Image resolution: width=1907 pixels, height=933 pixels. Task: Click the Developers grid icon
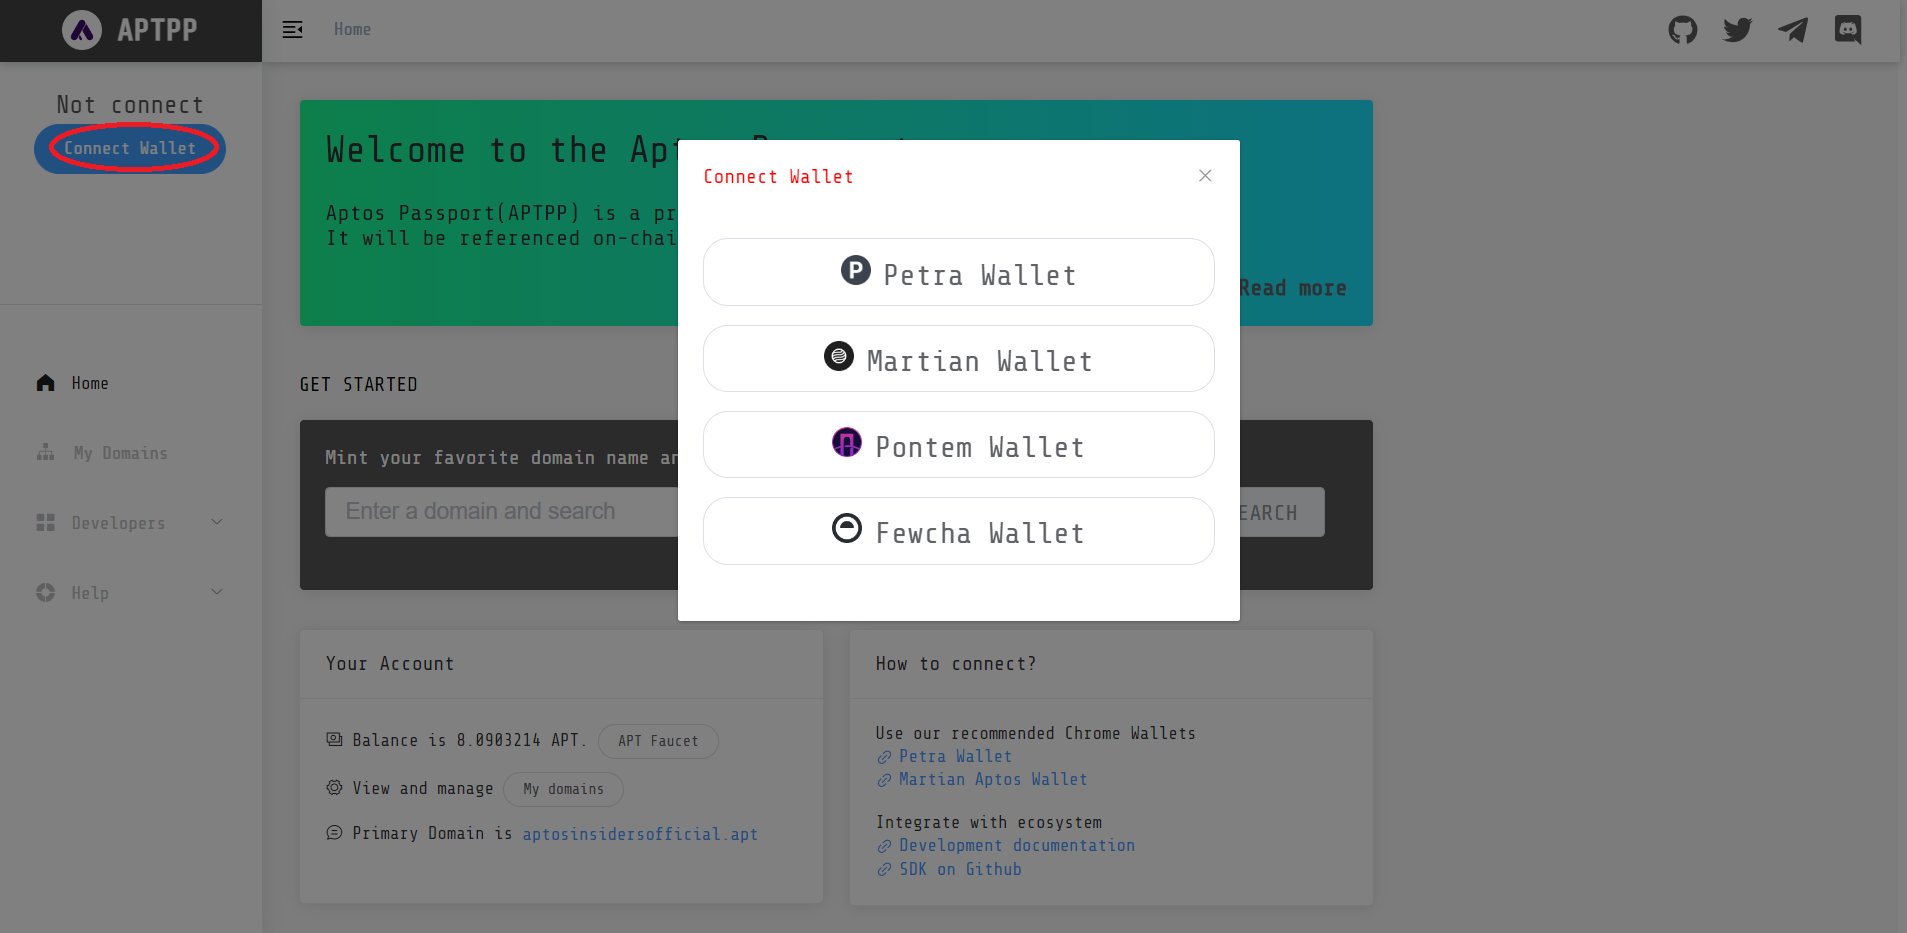pos(46,523)
